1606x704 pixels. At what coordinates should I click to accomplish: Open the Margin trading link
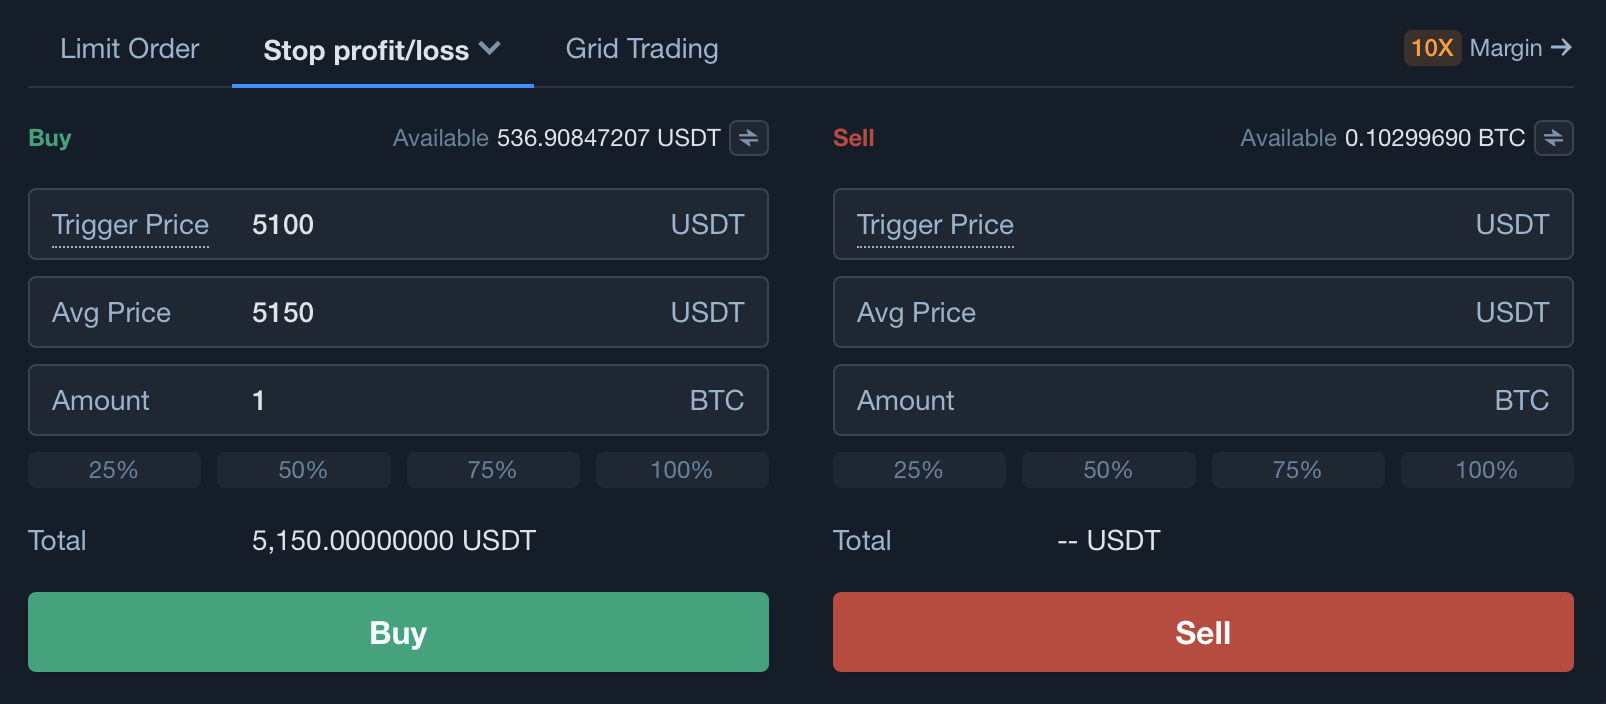[x=1506, y=48]
